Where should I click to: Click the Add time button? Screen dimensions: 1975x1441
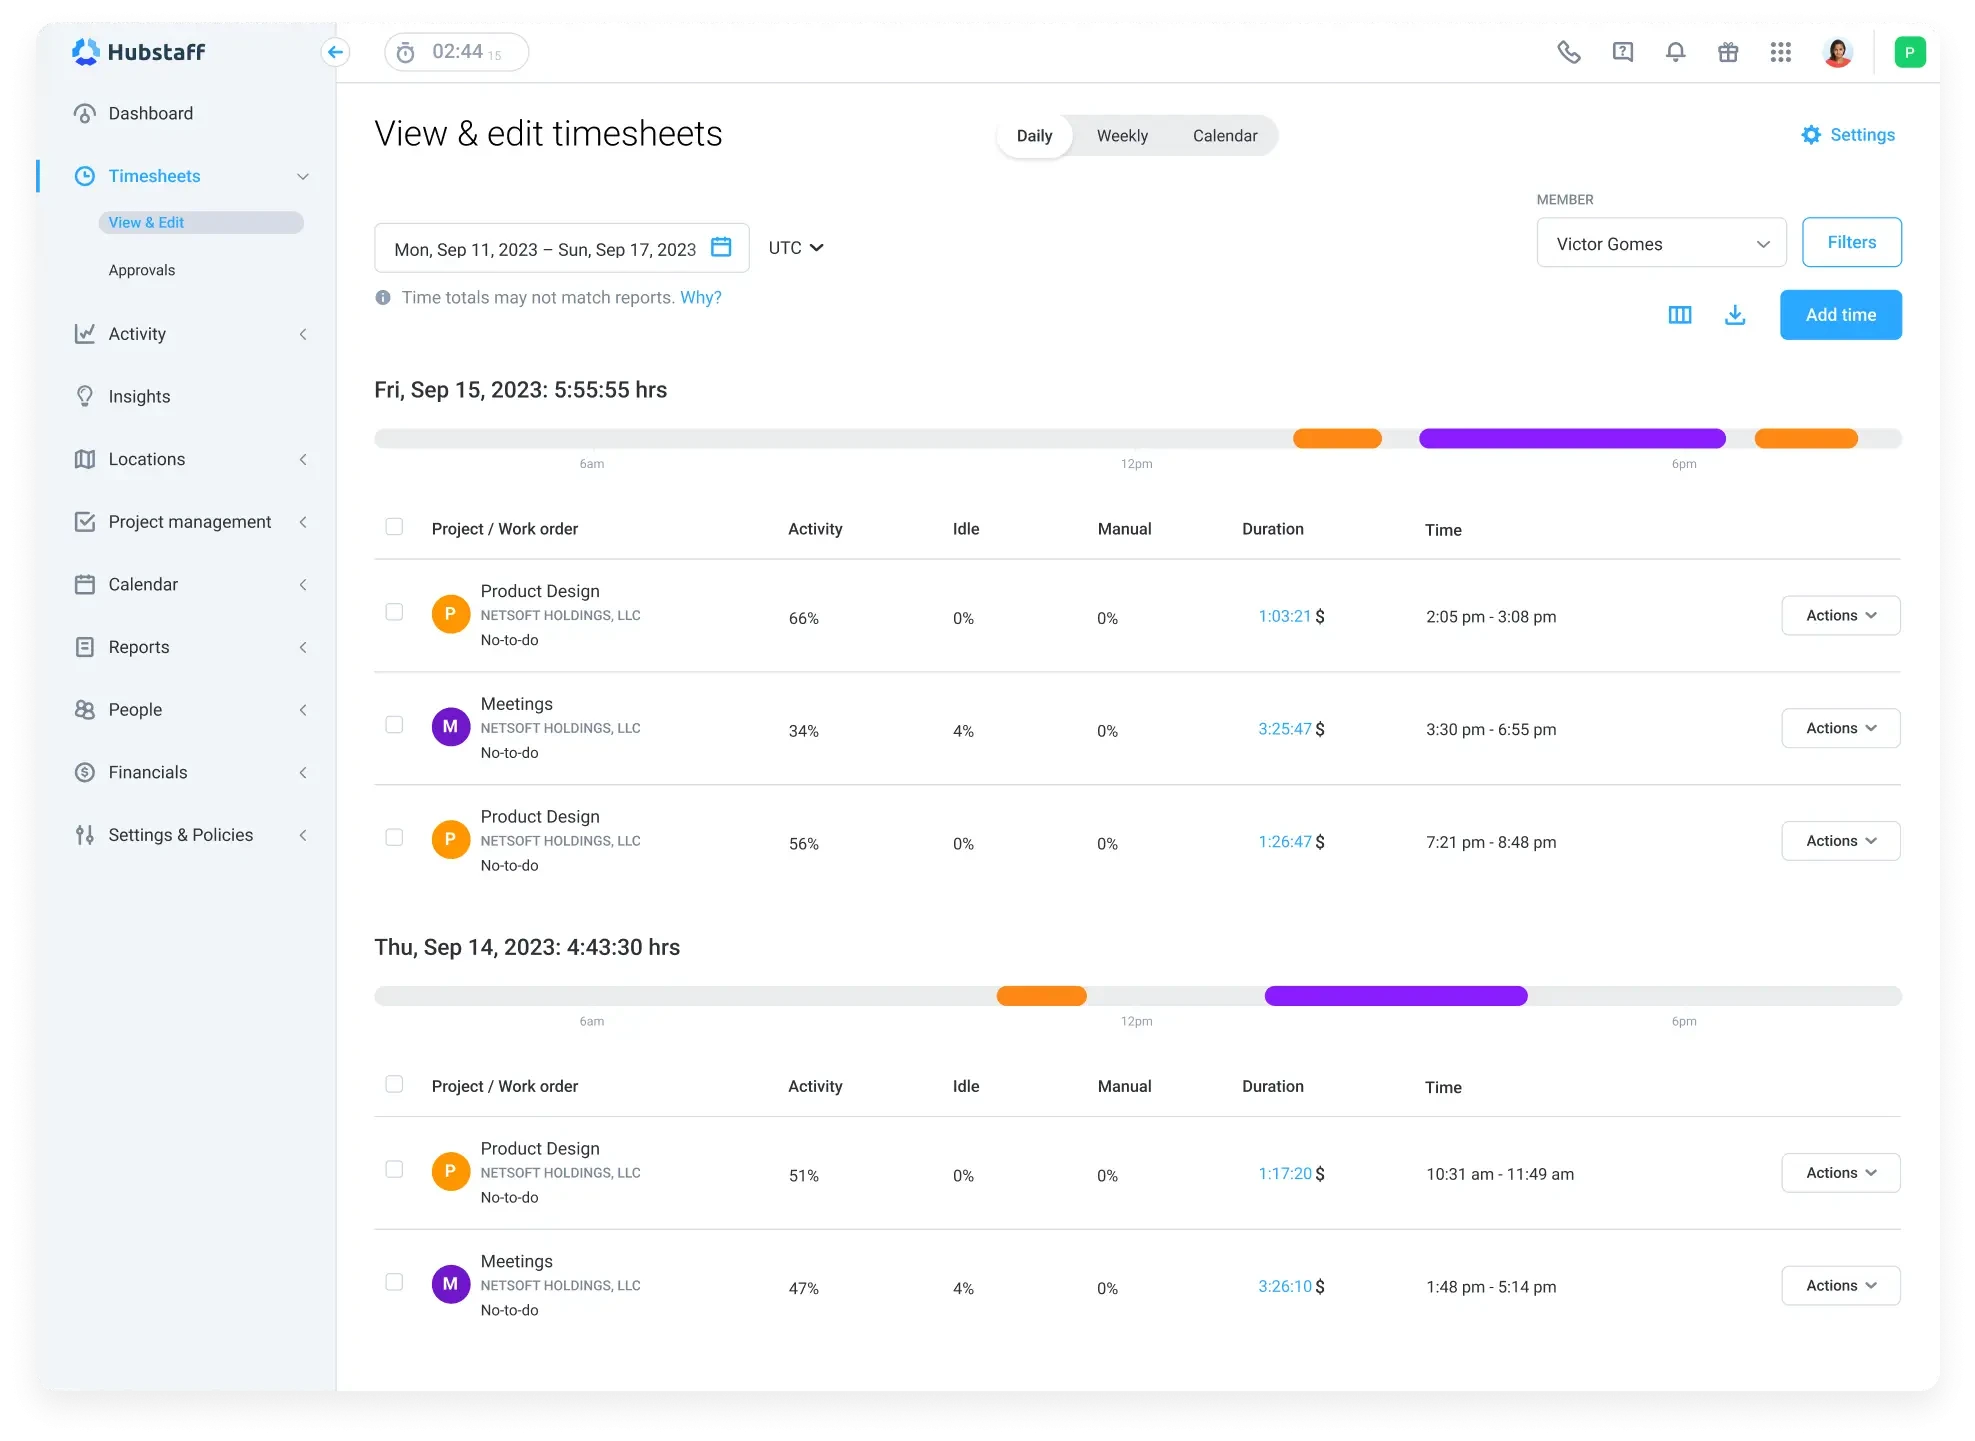click(x=1840, y=314)
